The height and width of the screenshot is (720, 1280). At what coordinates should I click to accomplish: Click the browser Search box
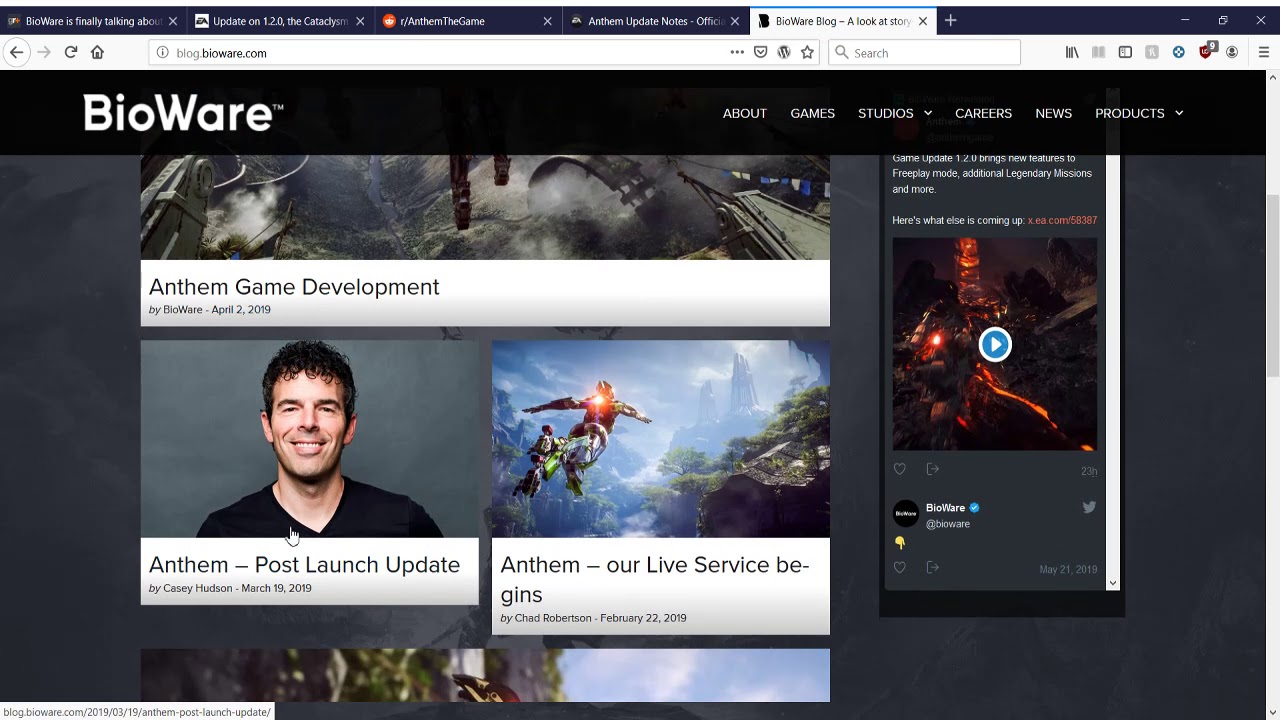point(924,52)
